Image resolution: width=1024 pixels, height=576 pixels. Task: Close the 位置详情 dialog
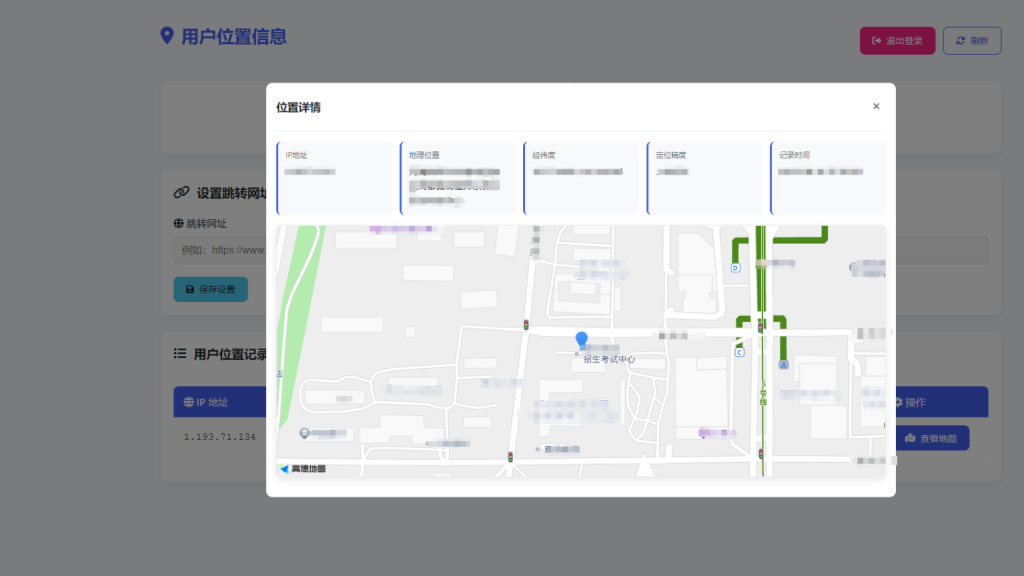click(876, 105)
